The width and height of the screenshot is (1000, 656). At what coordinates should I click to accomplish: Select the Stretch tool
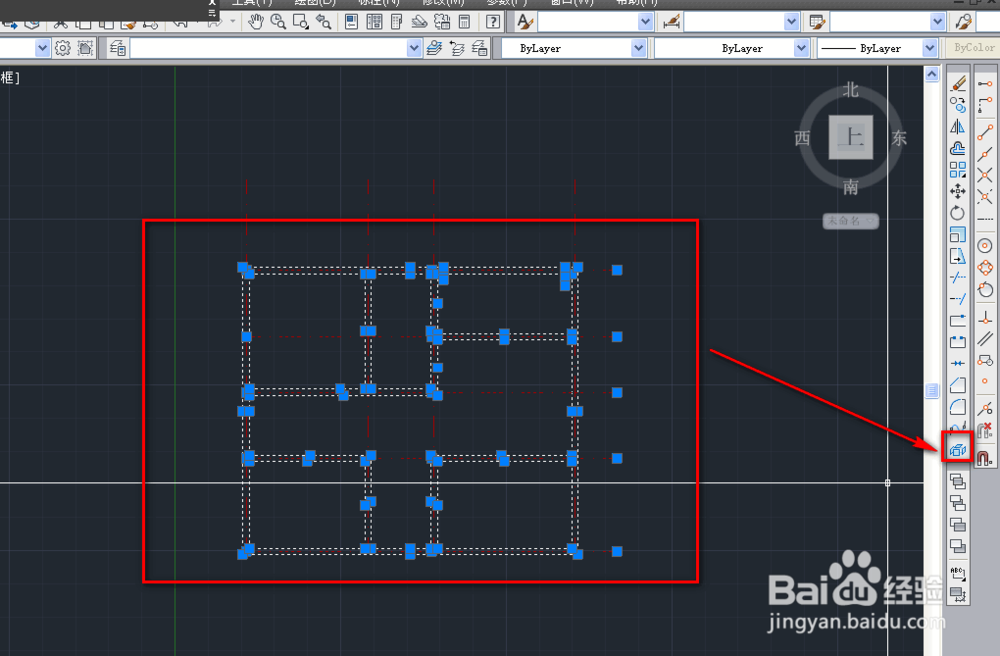click(957, 256)
